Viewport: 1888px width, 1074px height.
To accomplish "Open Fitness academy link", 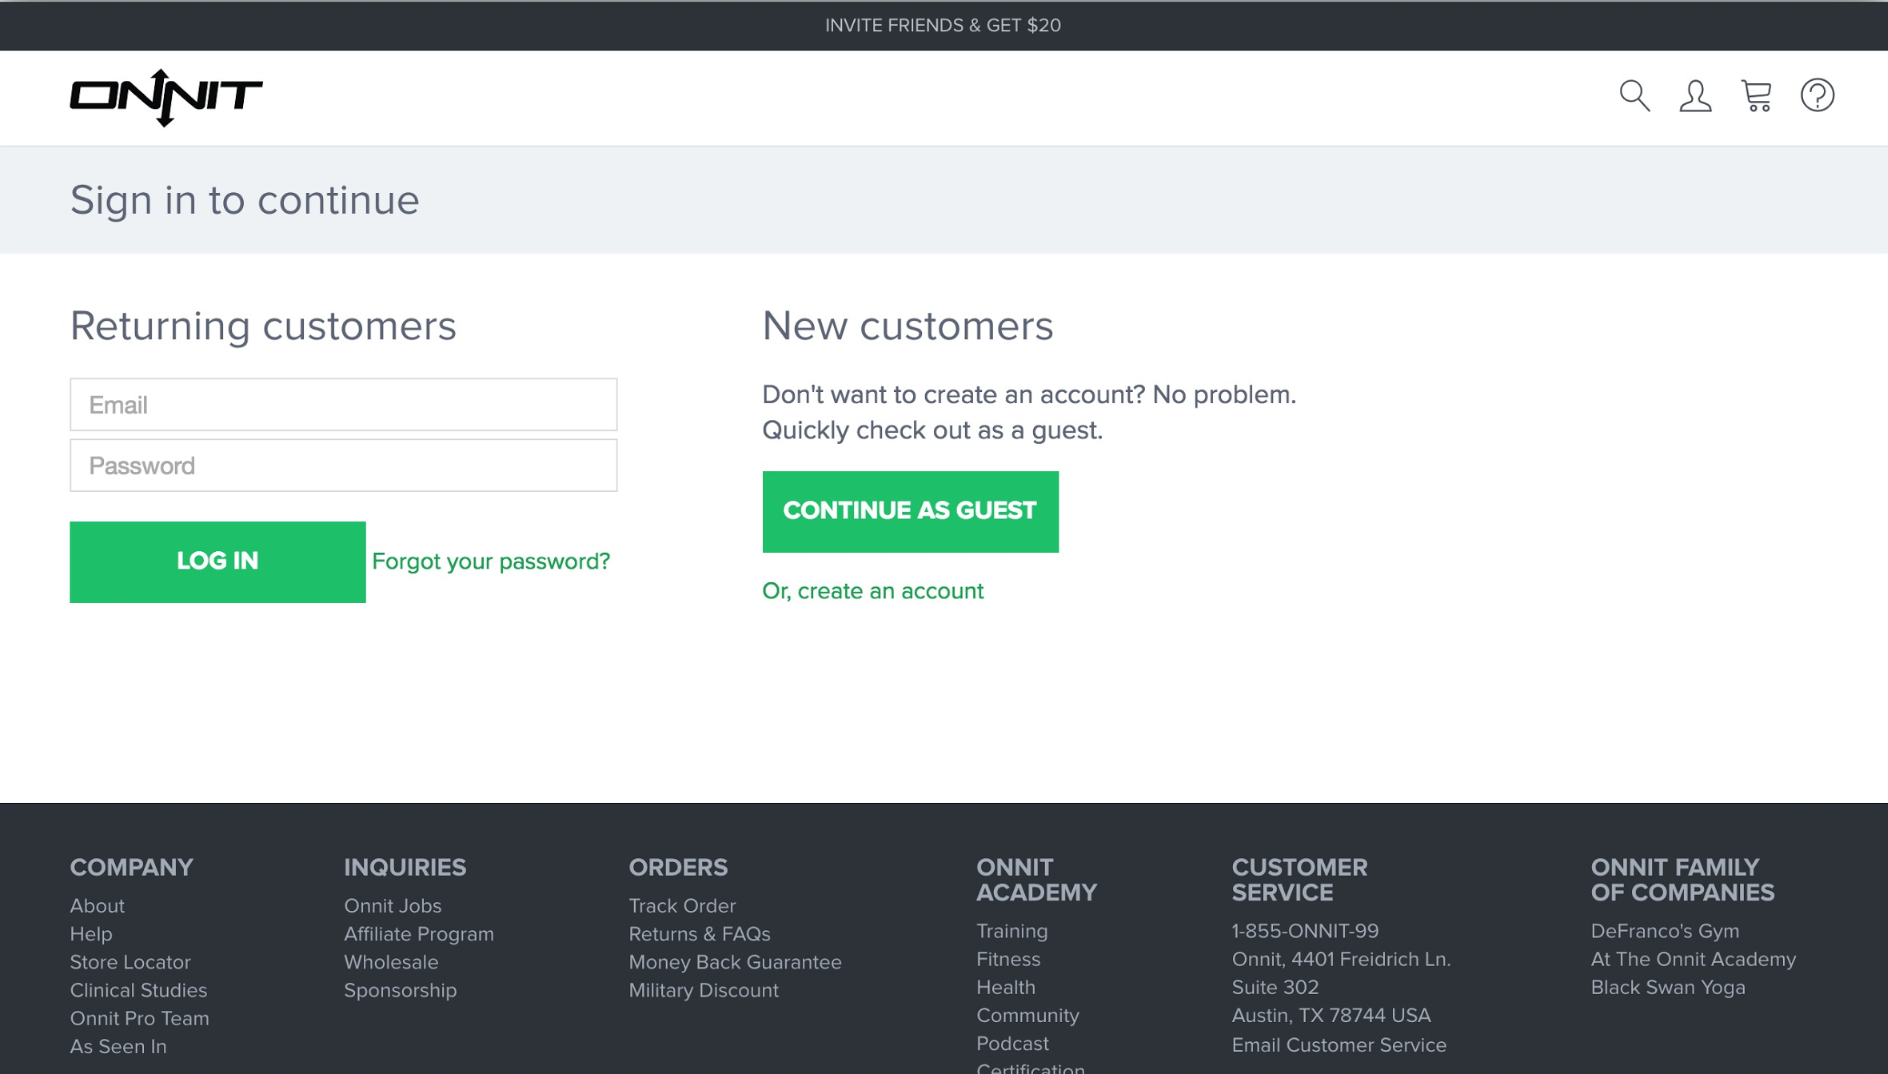I will (x=1008, y=959).
